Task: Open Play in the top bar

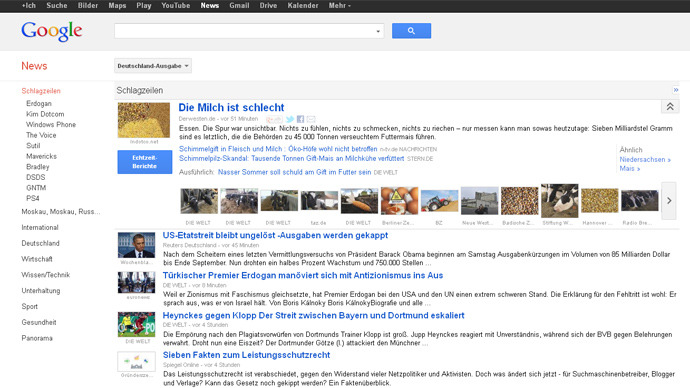Action: [144, 6]
